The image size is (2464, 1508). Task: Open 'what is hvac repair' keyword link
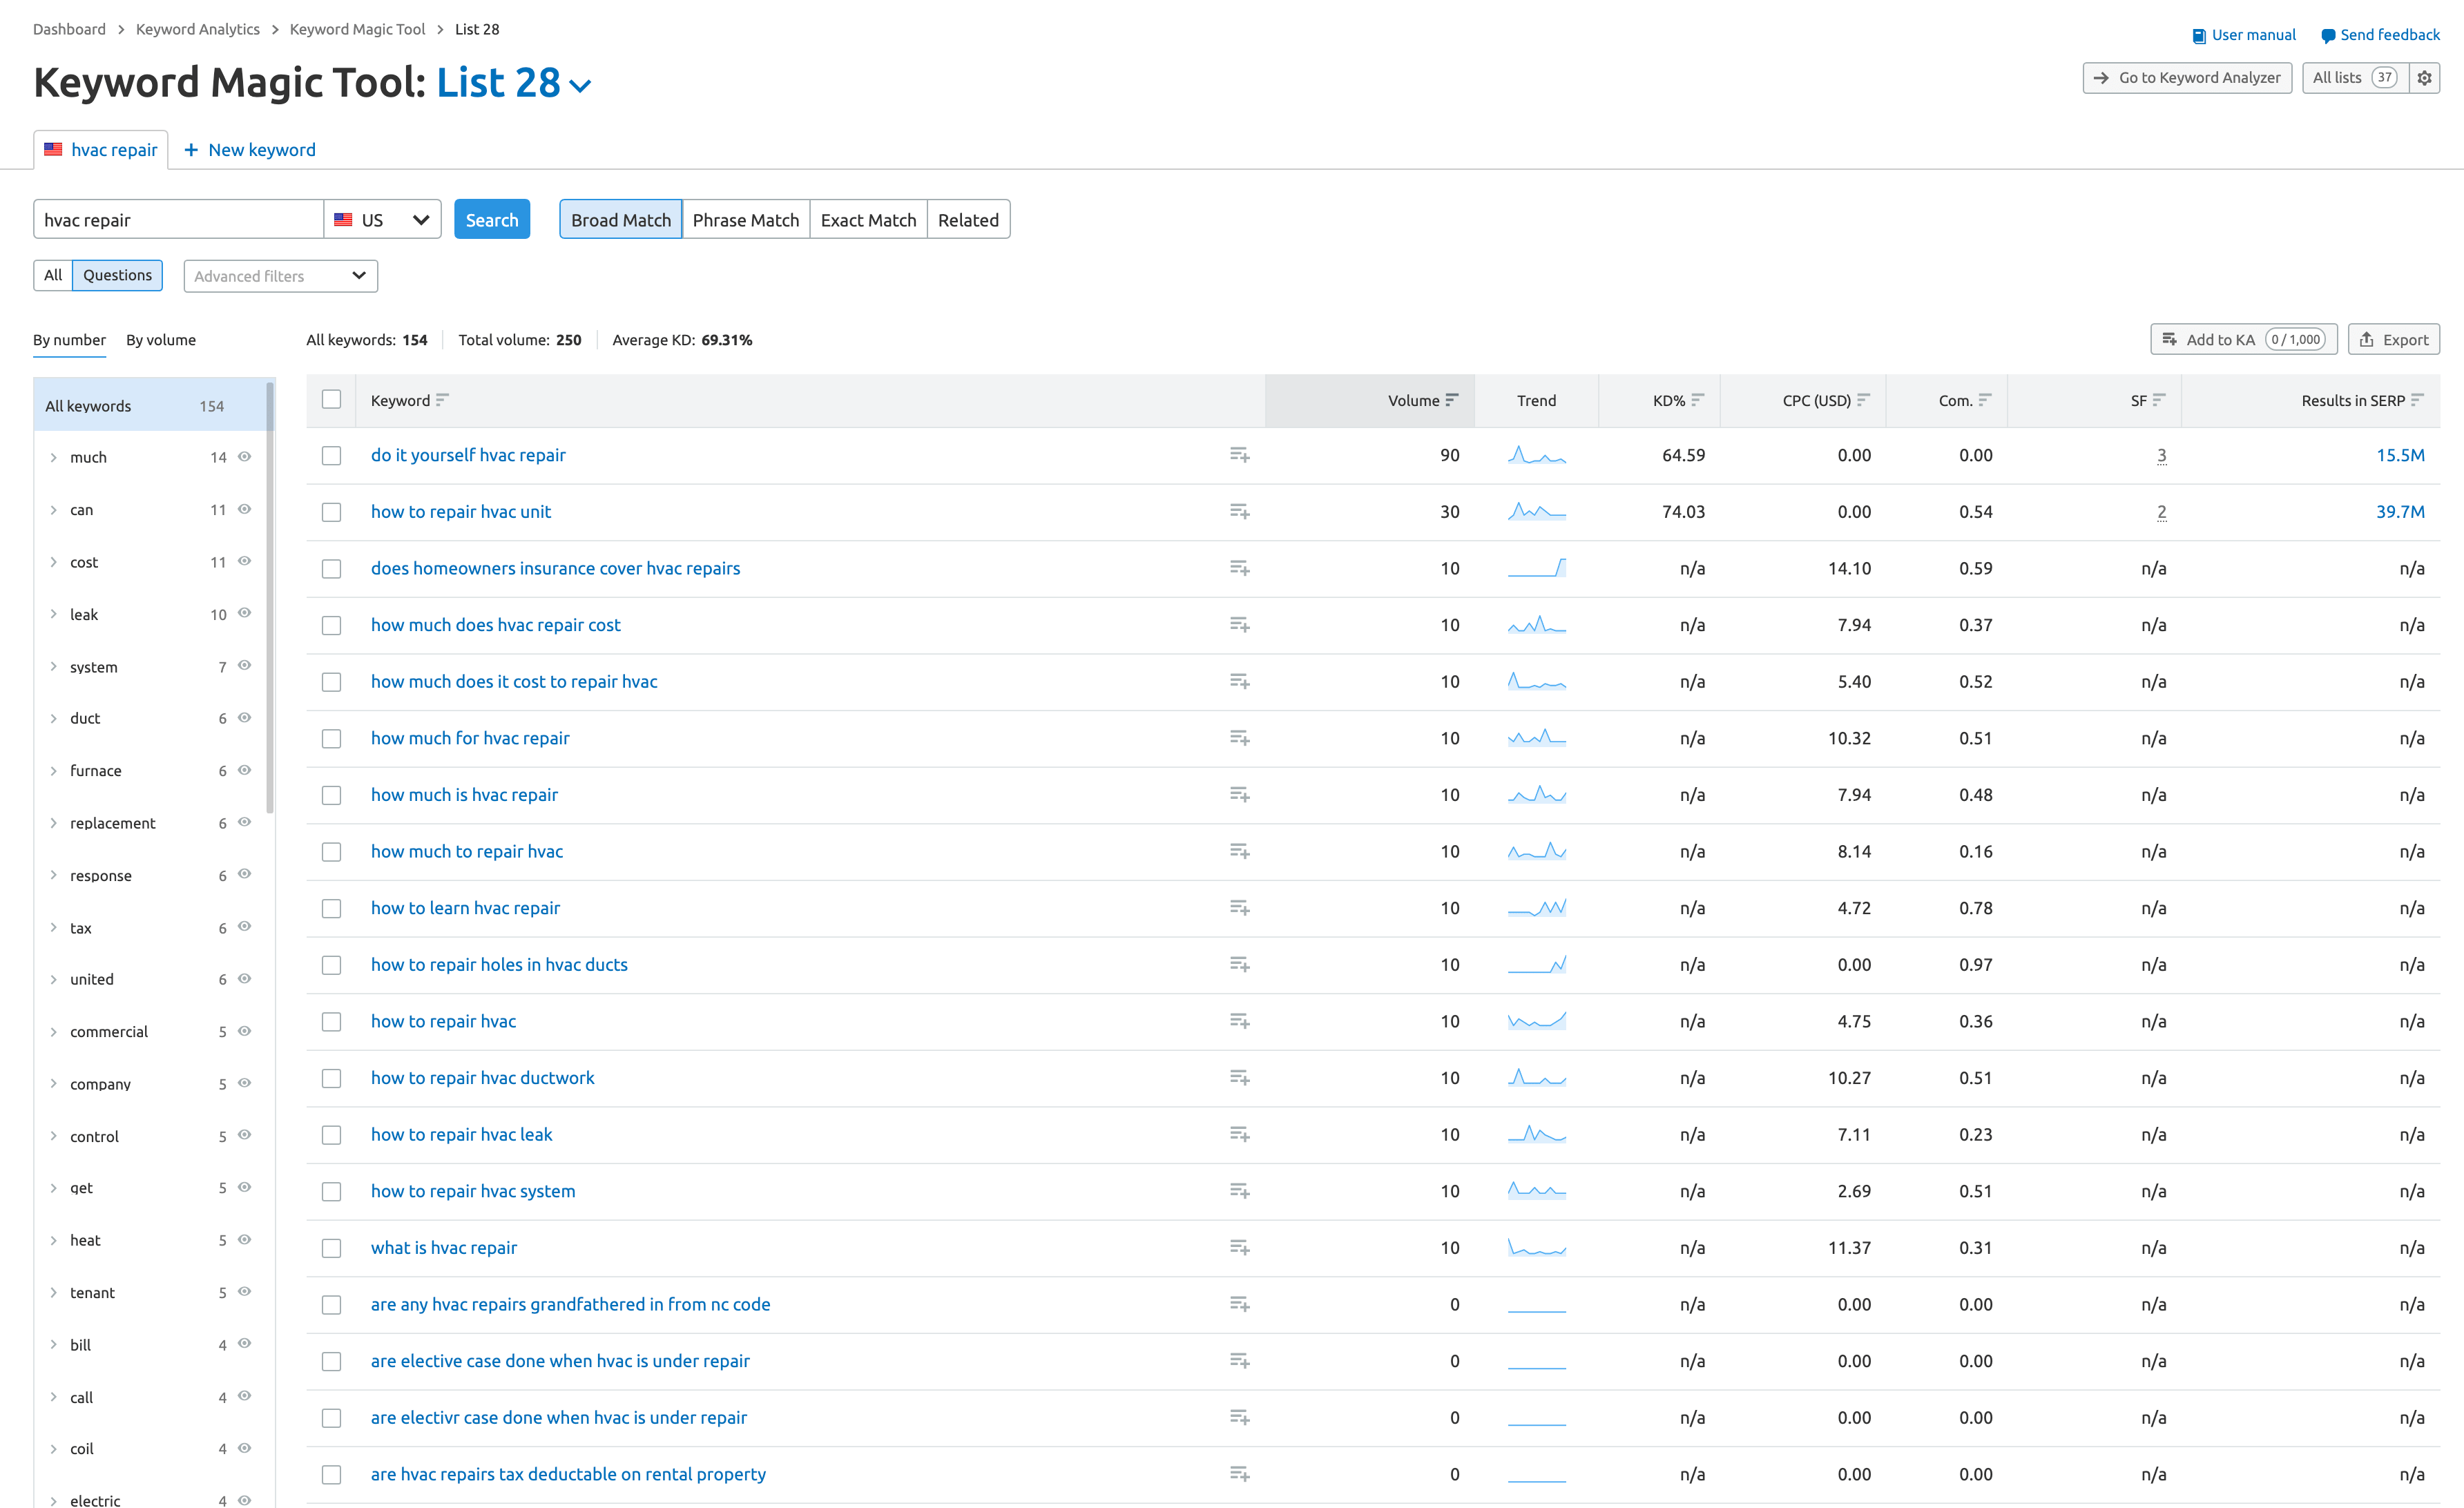(x=444, y=1248)
